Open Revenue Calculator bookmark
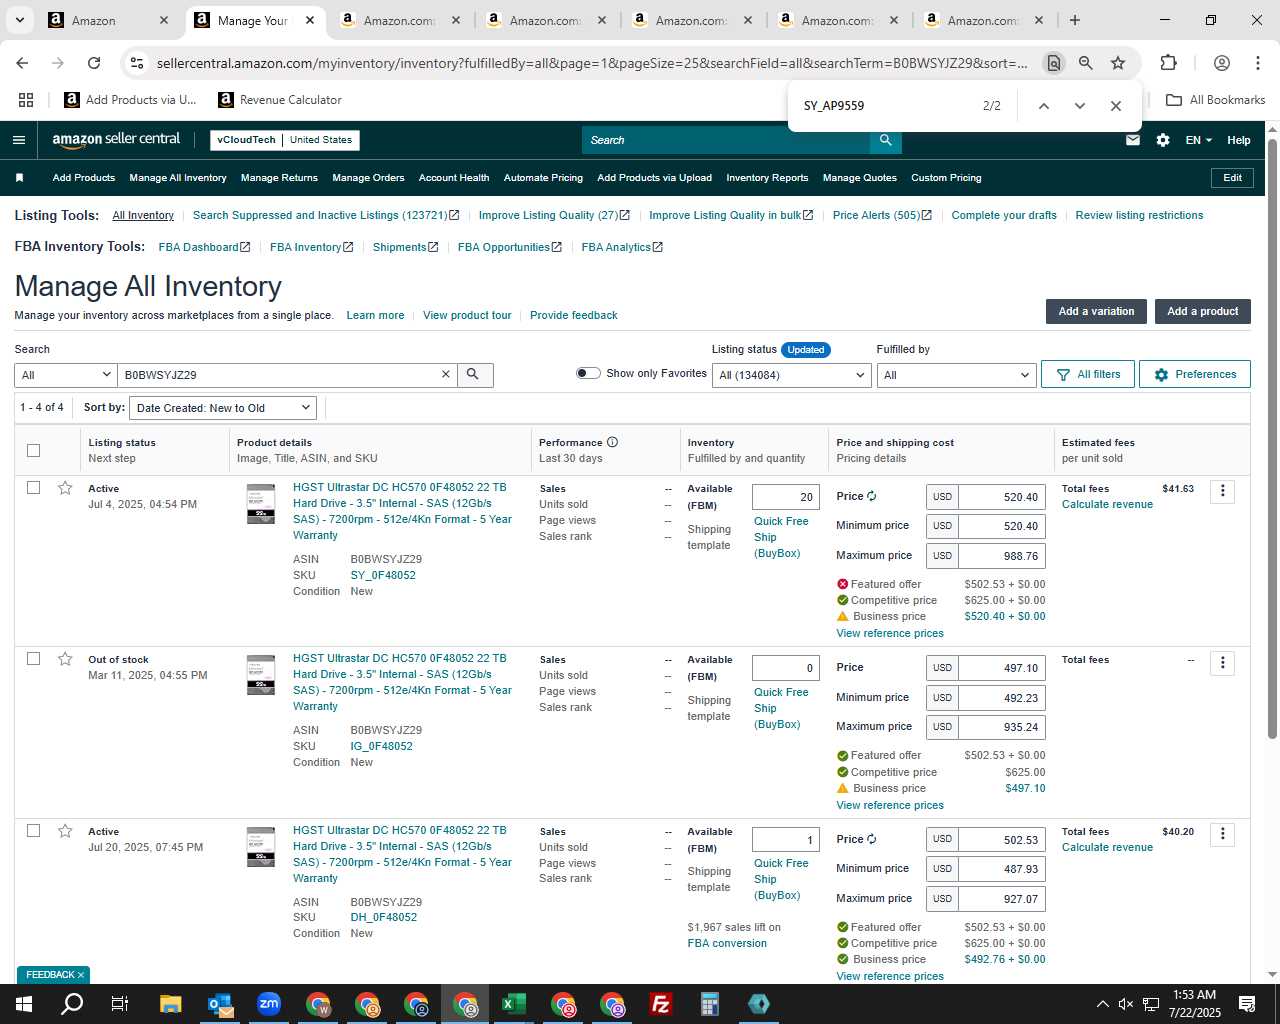1280x1024 pixels. coord(280,100)
